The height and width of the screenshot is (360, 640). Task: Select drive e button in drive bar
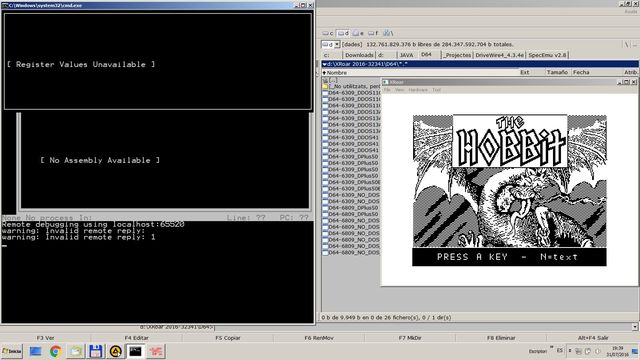[358, 33]
